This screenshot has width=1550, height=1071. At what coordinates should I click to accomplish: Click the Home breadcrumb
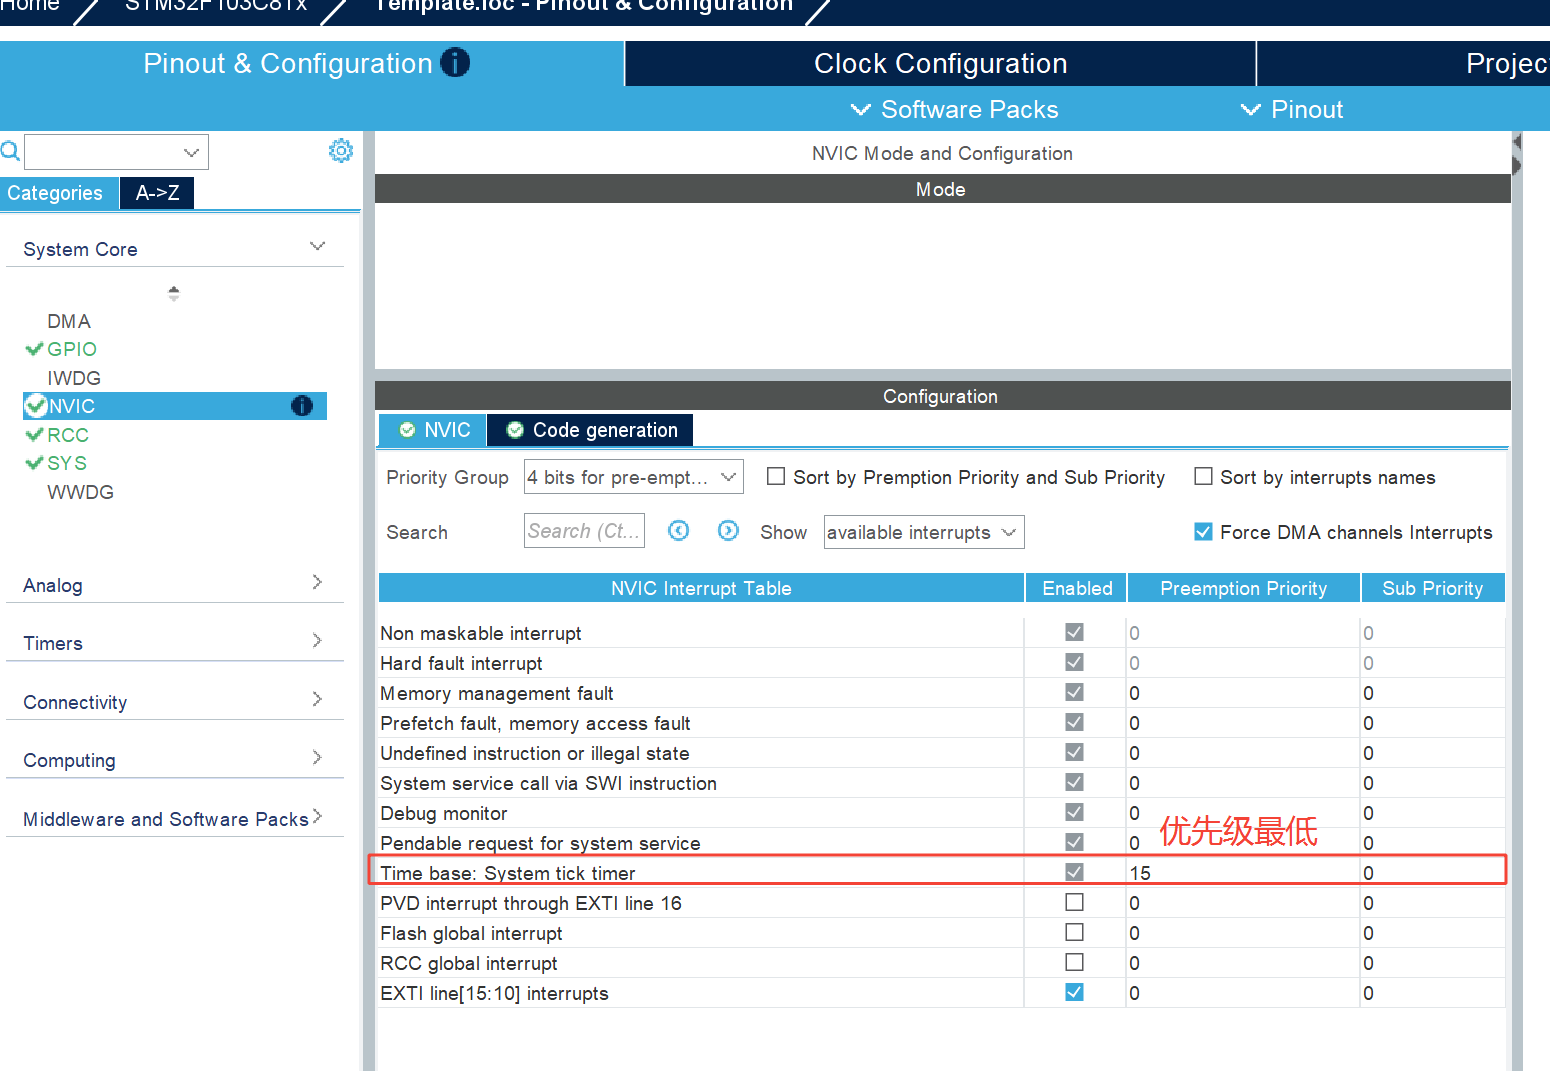click(x=30, y=5)
